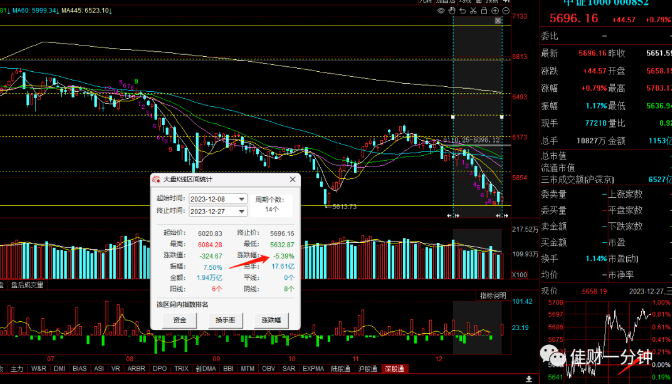672x384 pixels.
Task: Click the 指标说明 indicator description button
Action: [x=493, y=296]
